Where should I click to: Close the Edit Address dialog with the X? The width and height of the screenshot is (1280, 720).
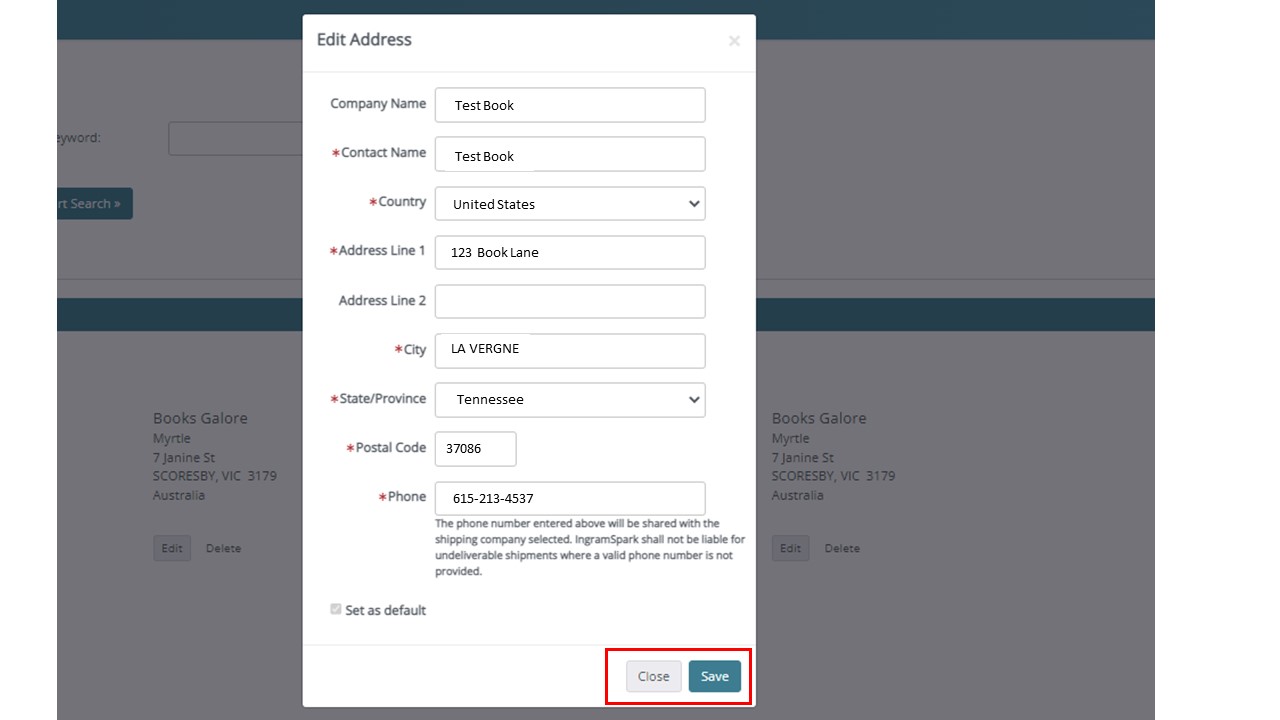pos(734,41)
